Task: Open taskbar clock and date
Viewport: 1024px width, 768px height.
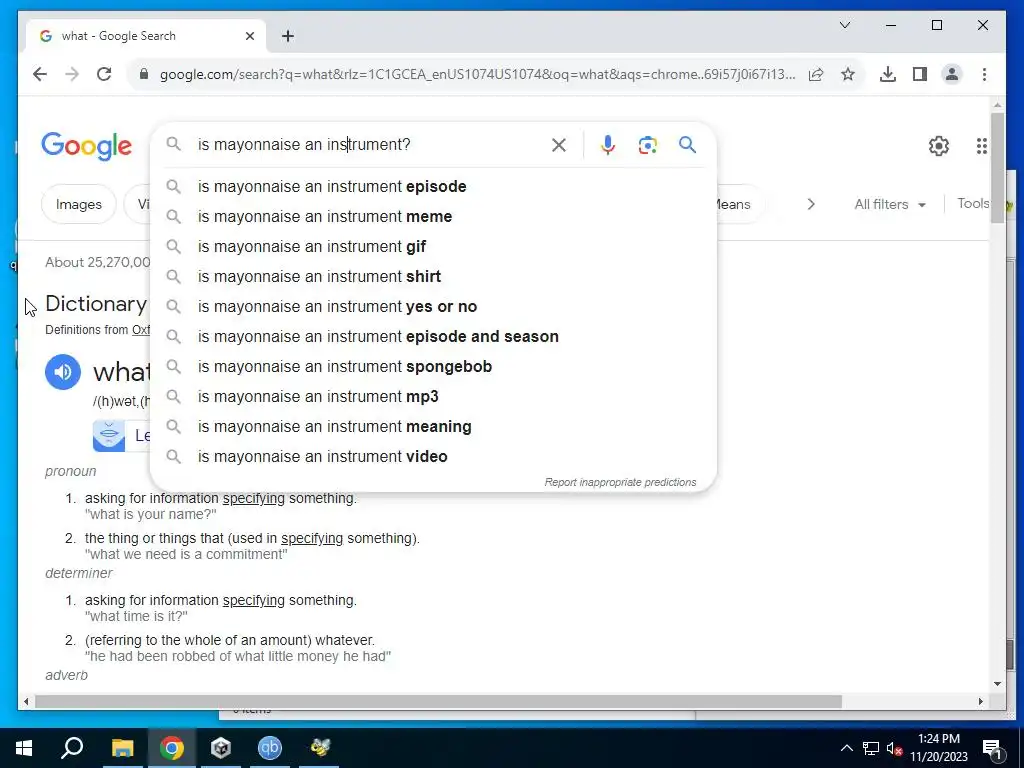Action: (938, 748)
